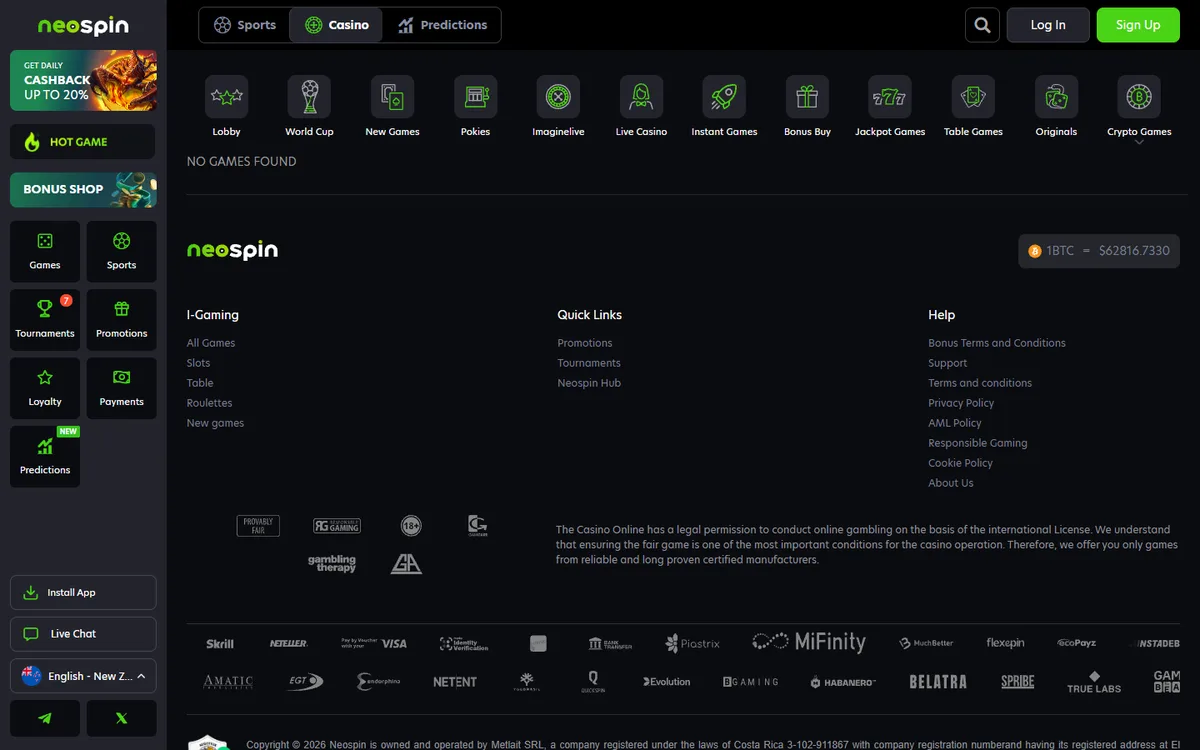Open the X social icon button

(x=122, y=718)
